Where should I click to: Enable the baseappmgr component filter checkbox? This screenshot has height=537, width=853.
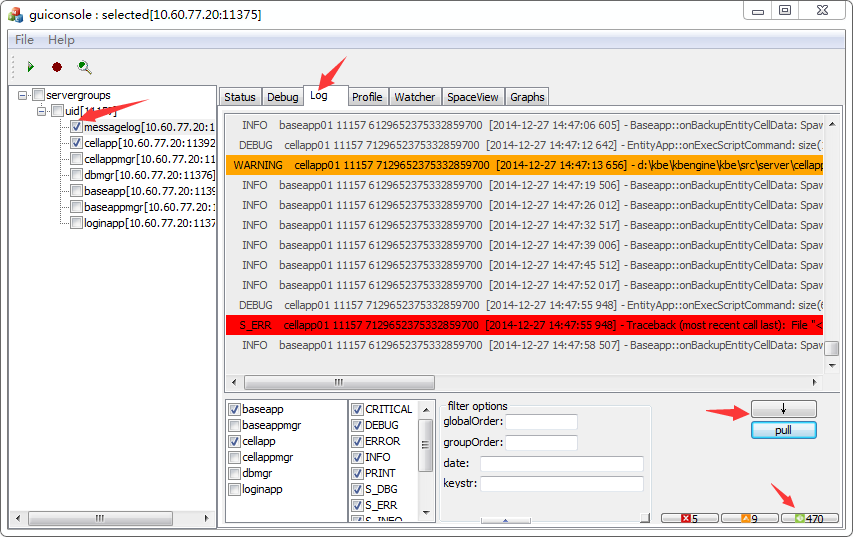[x=235, y=425]
